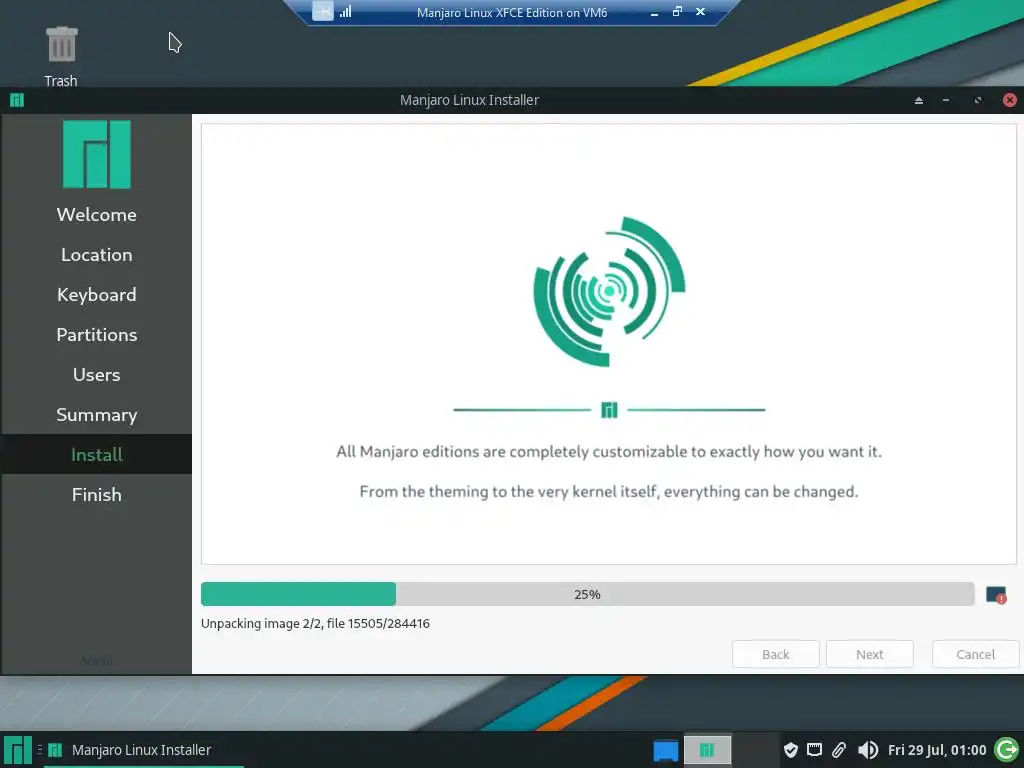Screen dimensions: 1024x768
Task: Click the VM connection pin icon
Action: click(323, 11)
